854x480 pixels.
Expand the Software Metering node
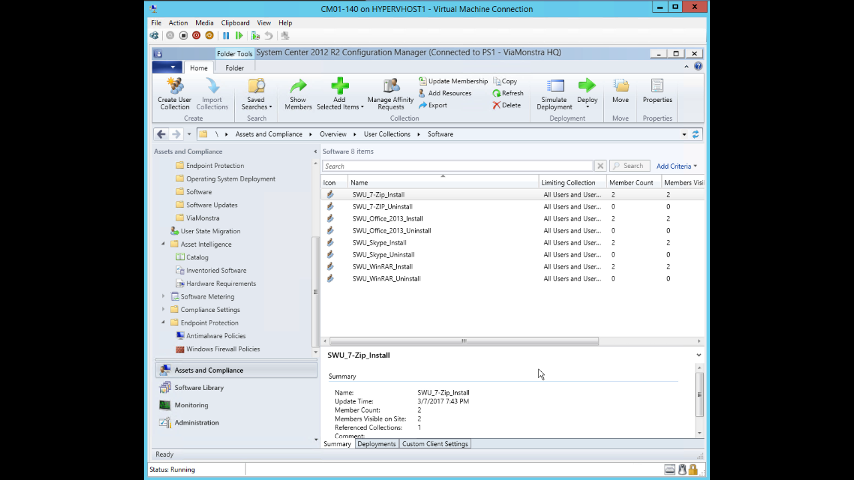(x=164, y=297)
